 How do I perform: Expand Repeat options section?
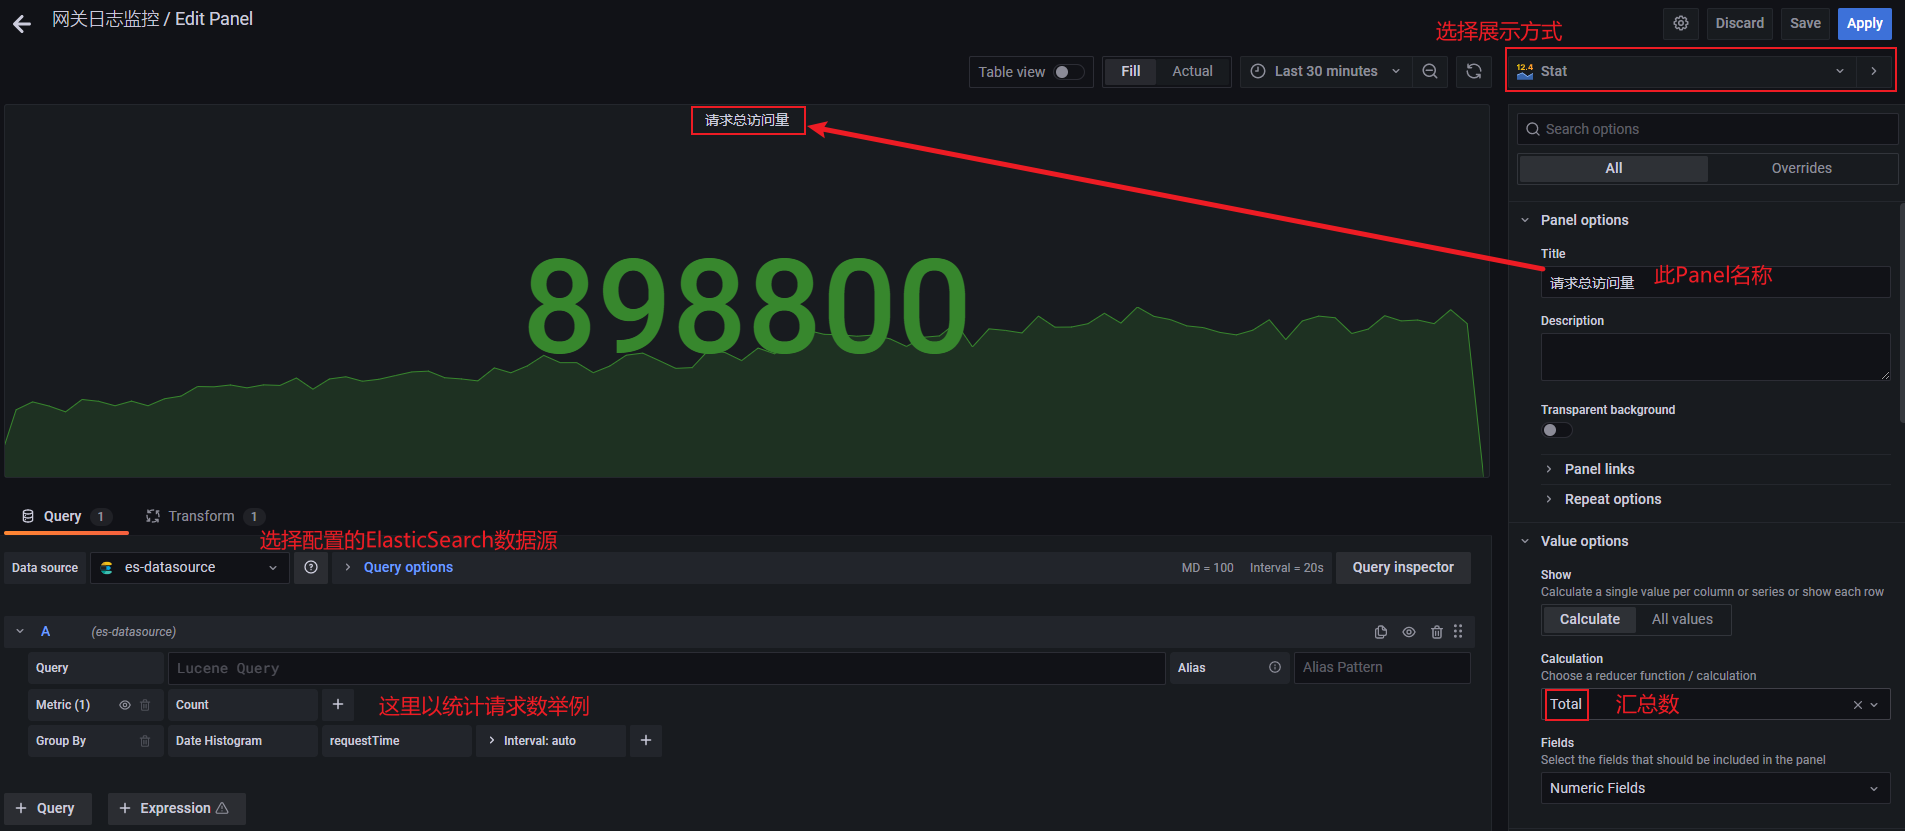(x=1603, y=499)
